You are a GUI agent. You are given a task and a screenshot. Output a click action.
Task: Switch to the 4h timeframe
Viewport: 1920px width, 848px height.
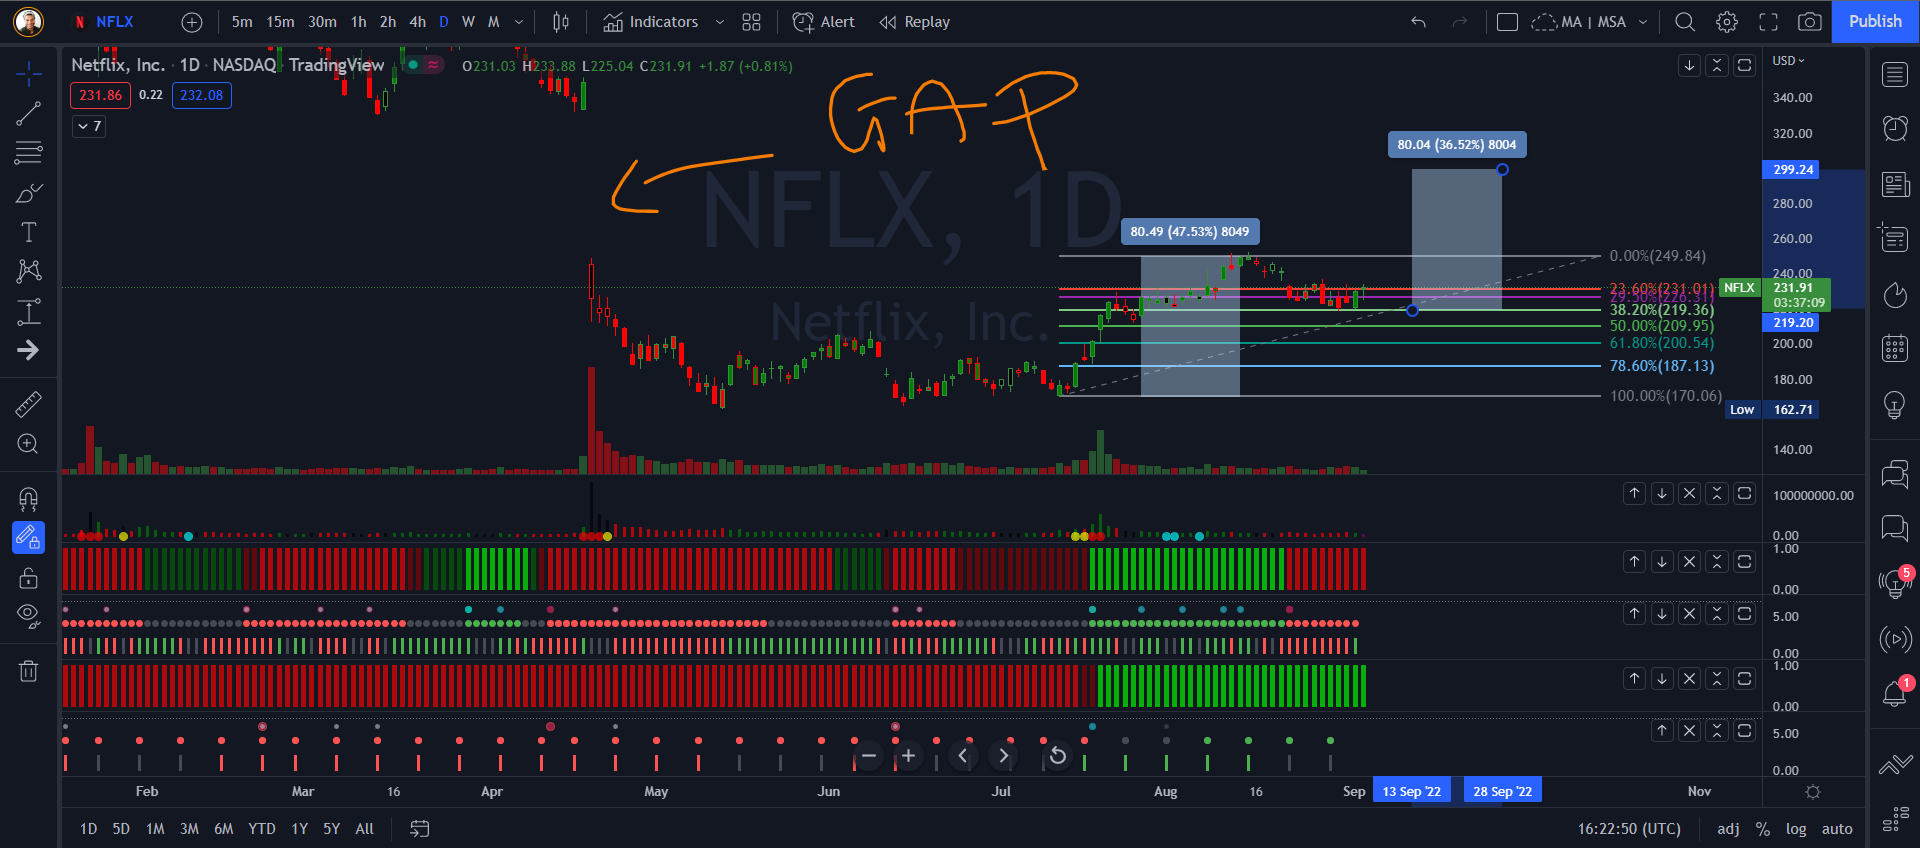click(x=417, y=22)
